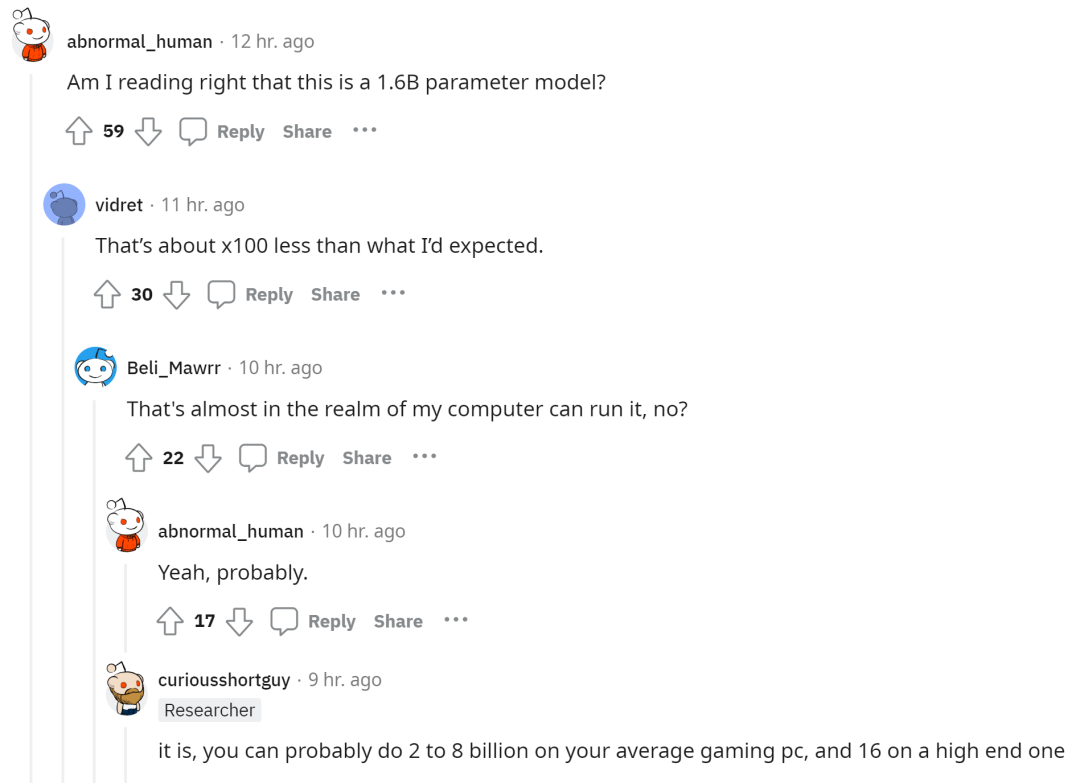Viewport: 1080px width, 783px height.
Task: Upvote Beli_Mawrr's comment
Action: tap(139, 458)
